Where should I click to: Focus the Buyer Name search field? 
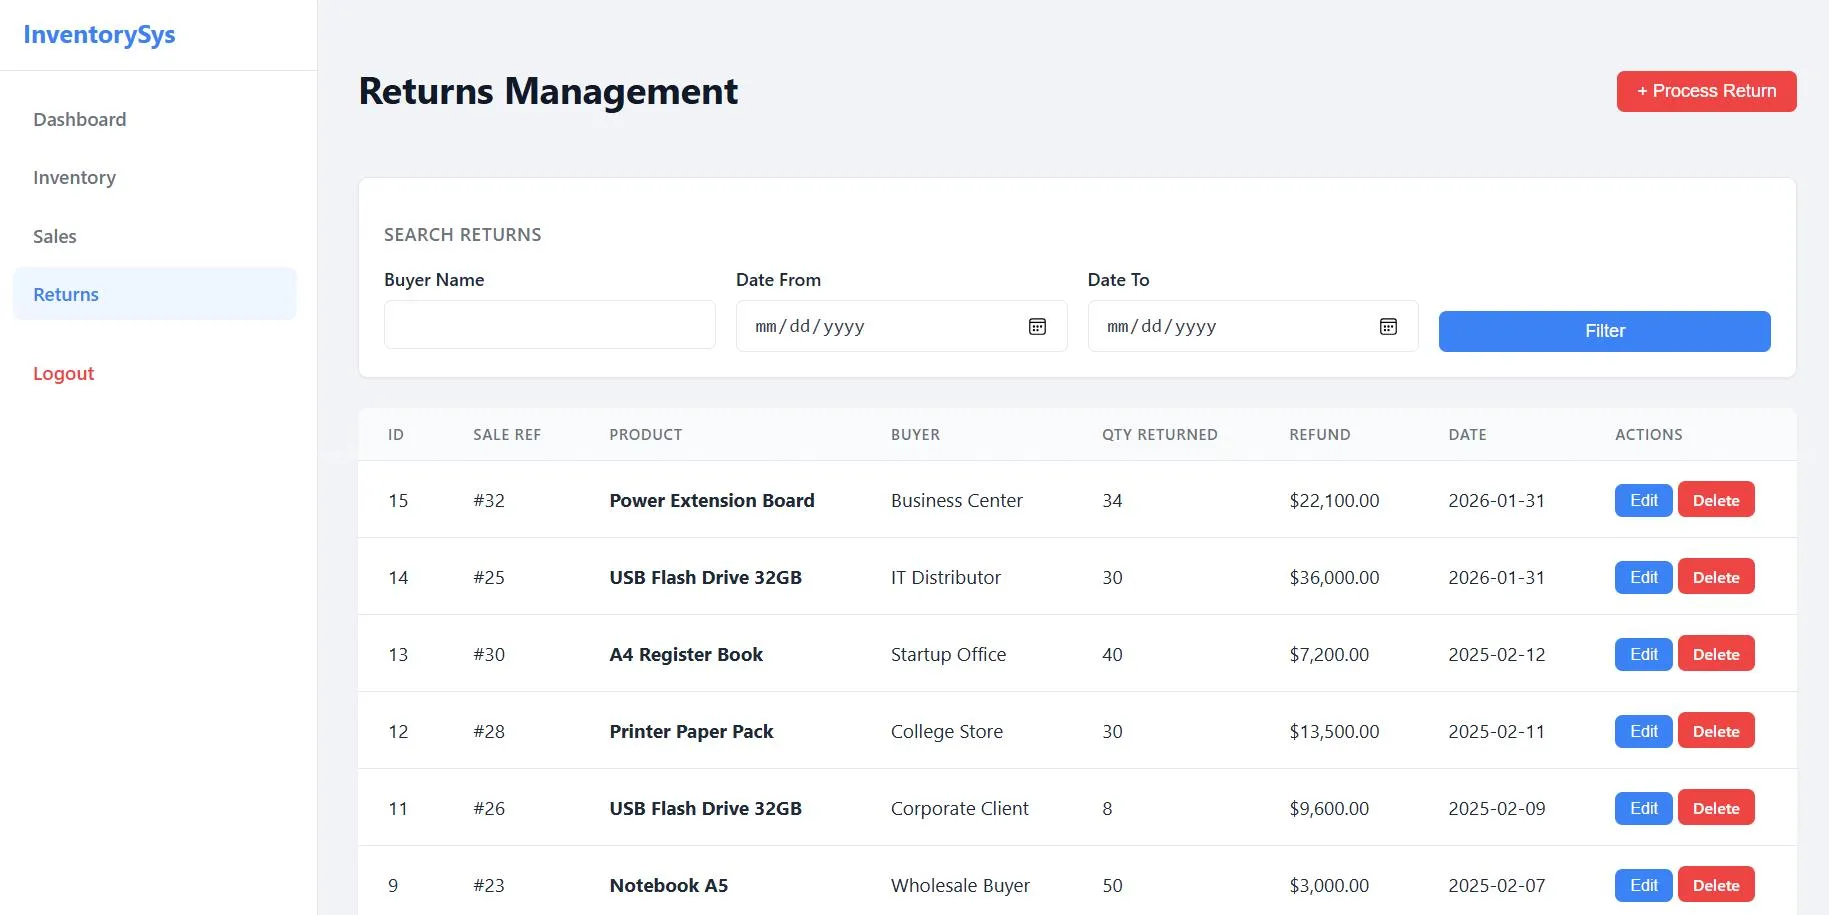(x=549, y=325)
